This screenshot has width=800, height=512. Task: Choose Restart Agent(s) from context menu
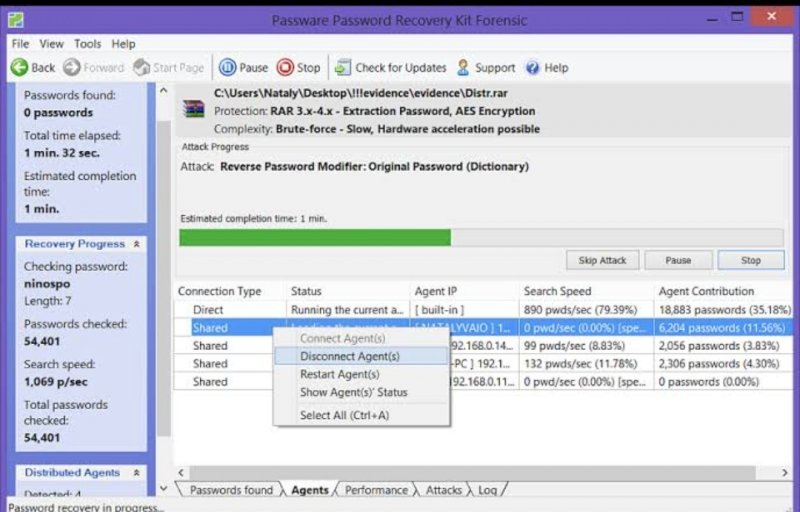pyautogui.click(x=361, y=374)
